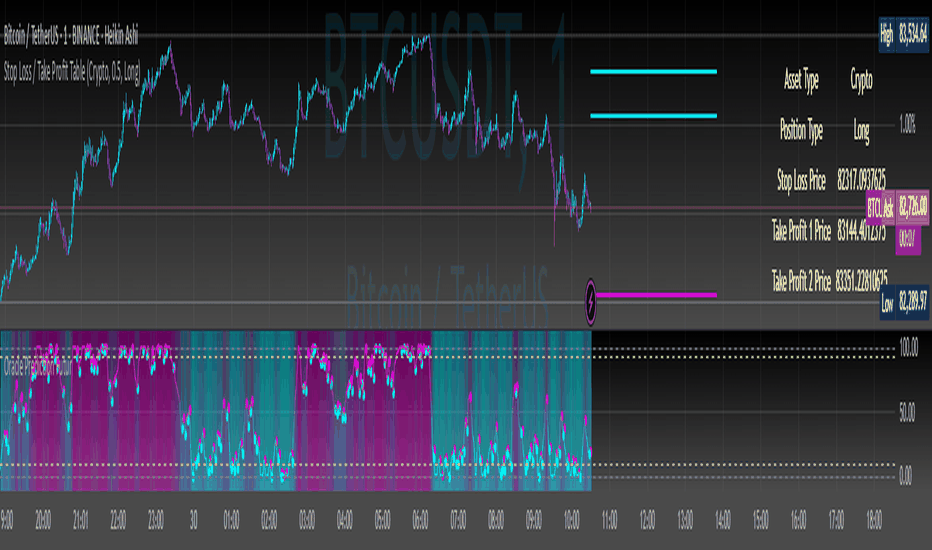932x550 pixels.
Task: Click the 13:00 time axis label
Action: tap(685, 520)
